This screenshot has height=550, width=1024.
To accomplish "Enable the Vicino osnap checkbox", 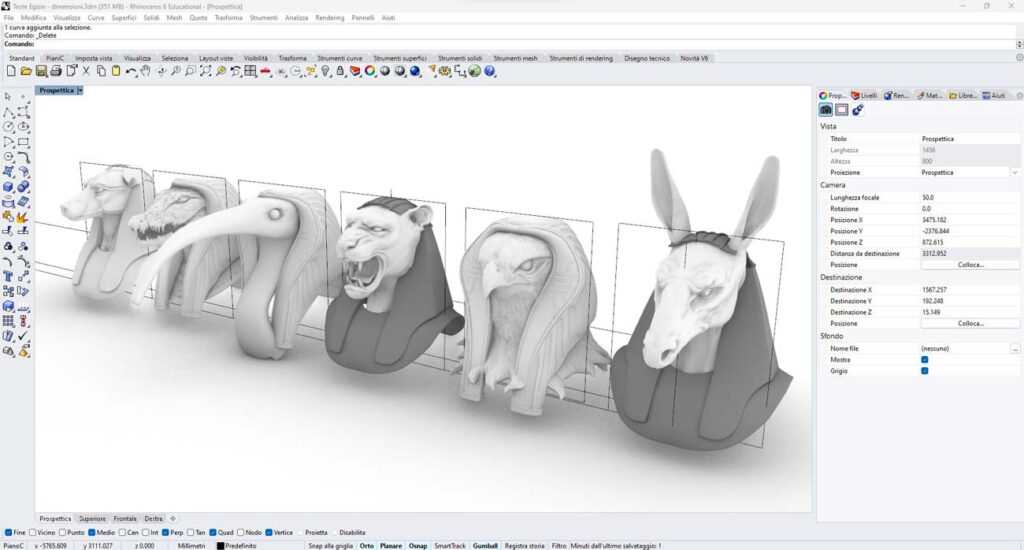I will 32,532.
